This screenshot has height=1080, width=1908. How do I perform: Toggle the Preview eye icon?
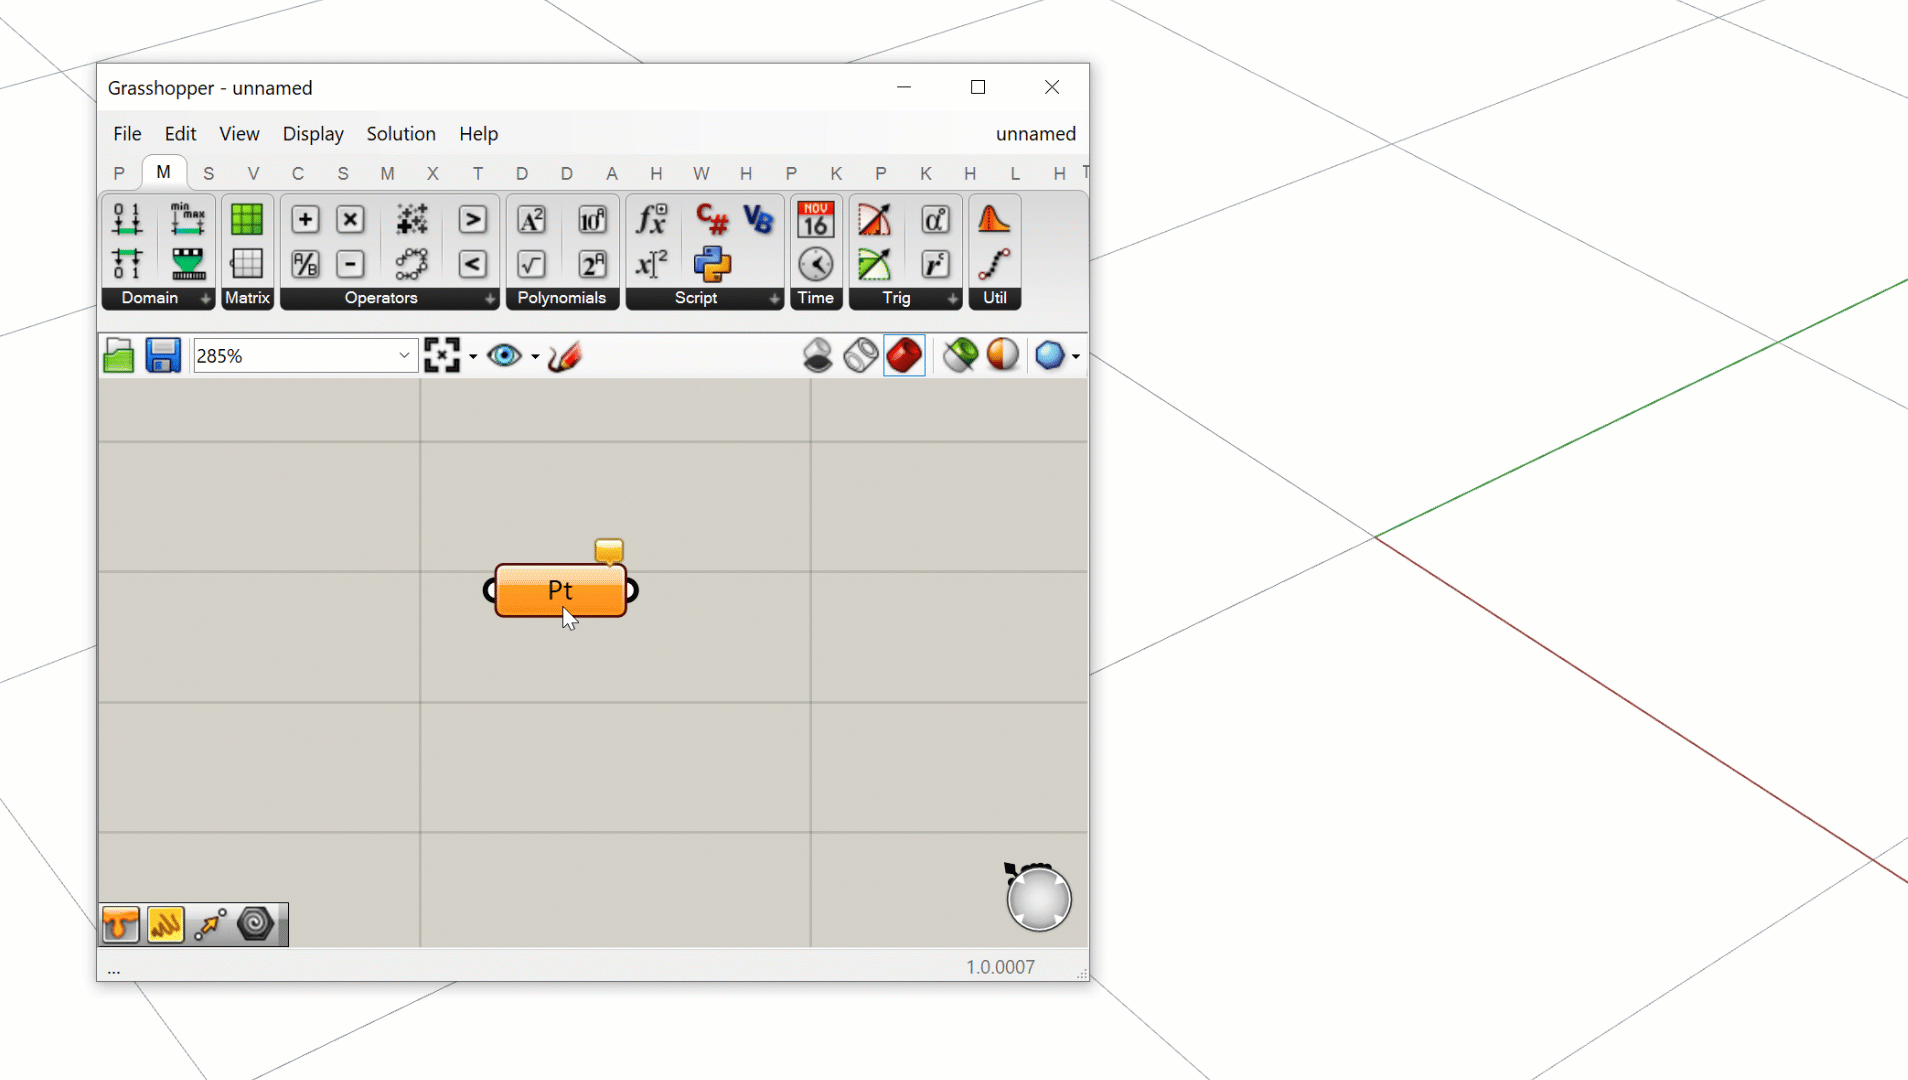[x=504, y=356]
